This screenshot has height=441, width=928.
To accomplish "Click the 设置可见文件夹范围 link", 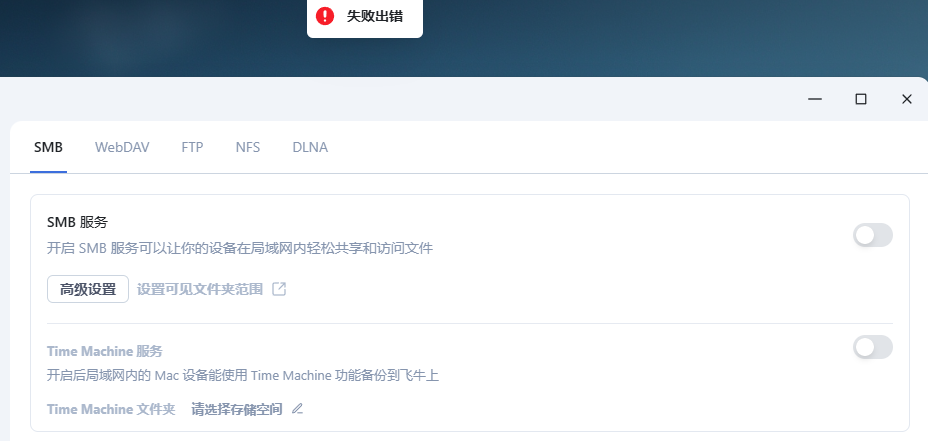I will tap(200, 289).
